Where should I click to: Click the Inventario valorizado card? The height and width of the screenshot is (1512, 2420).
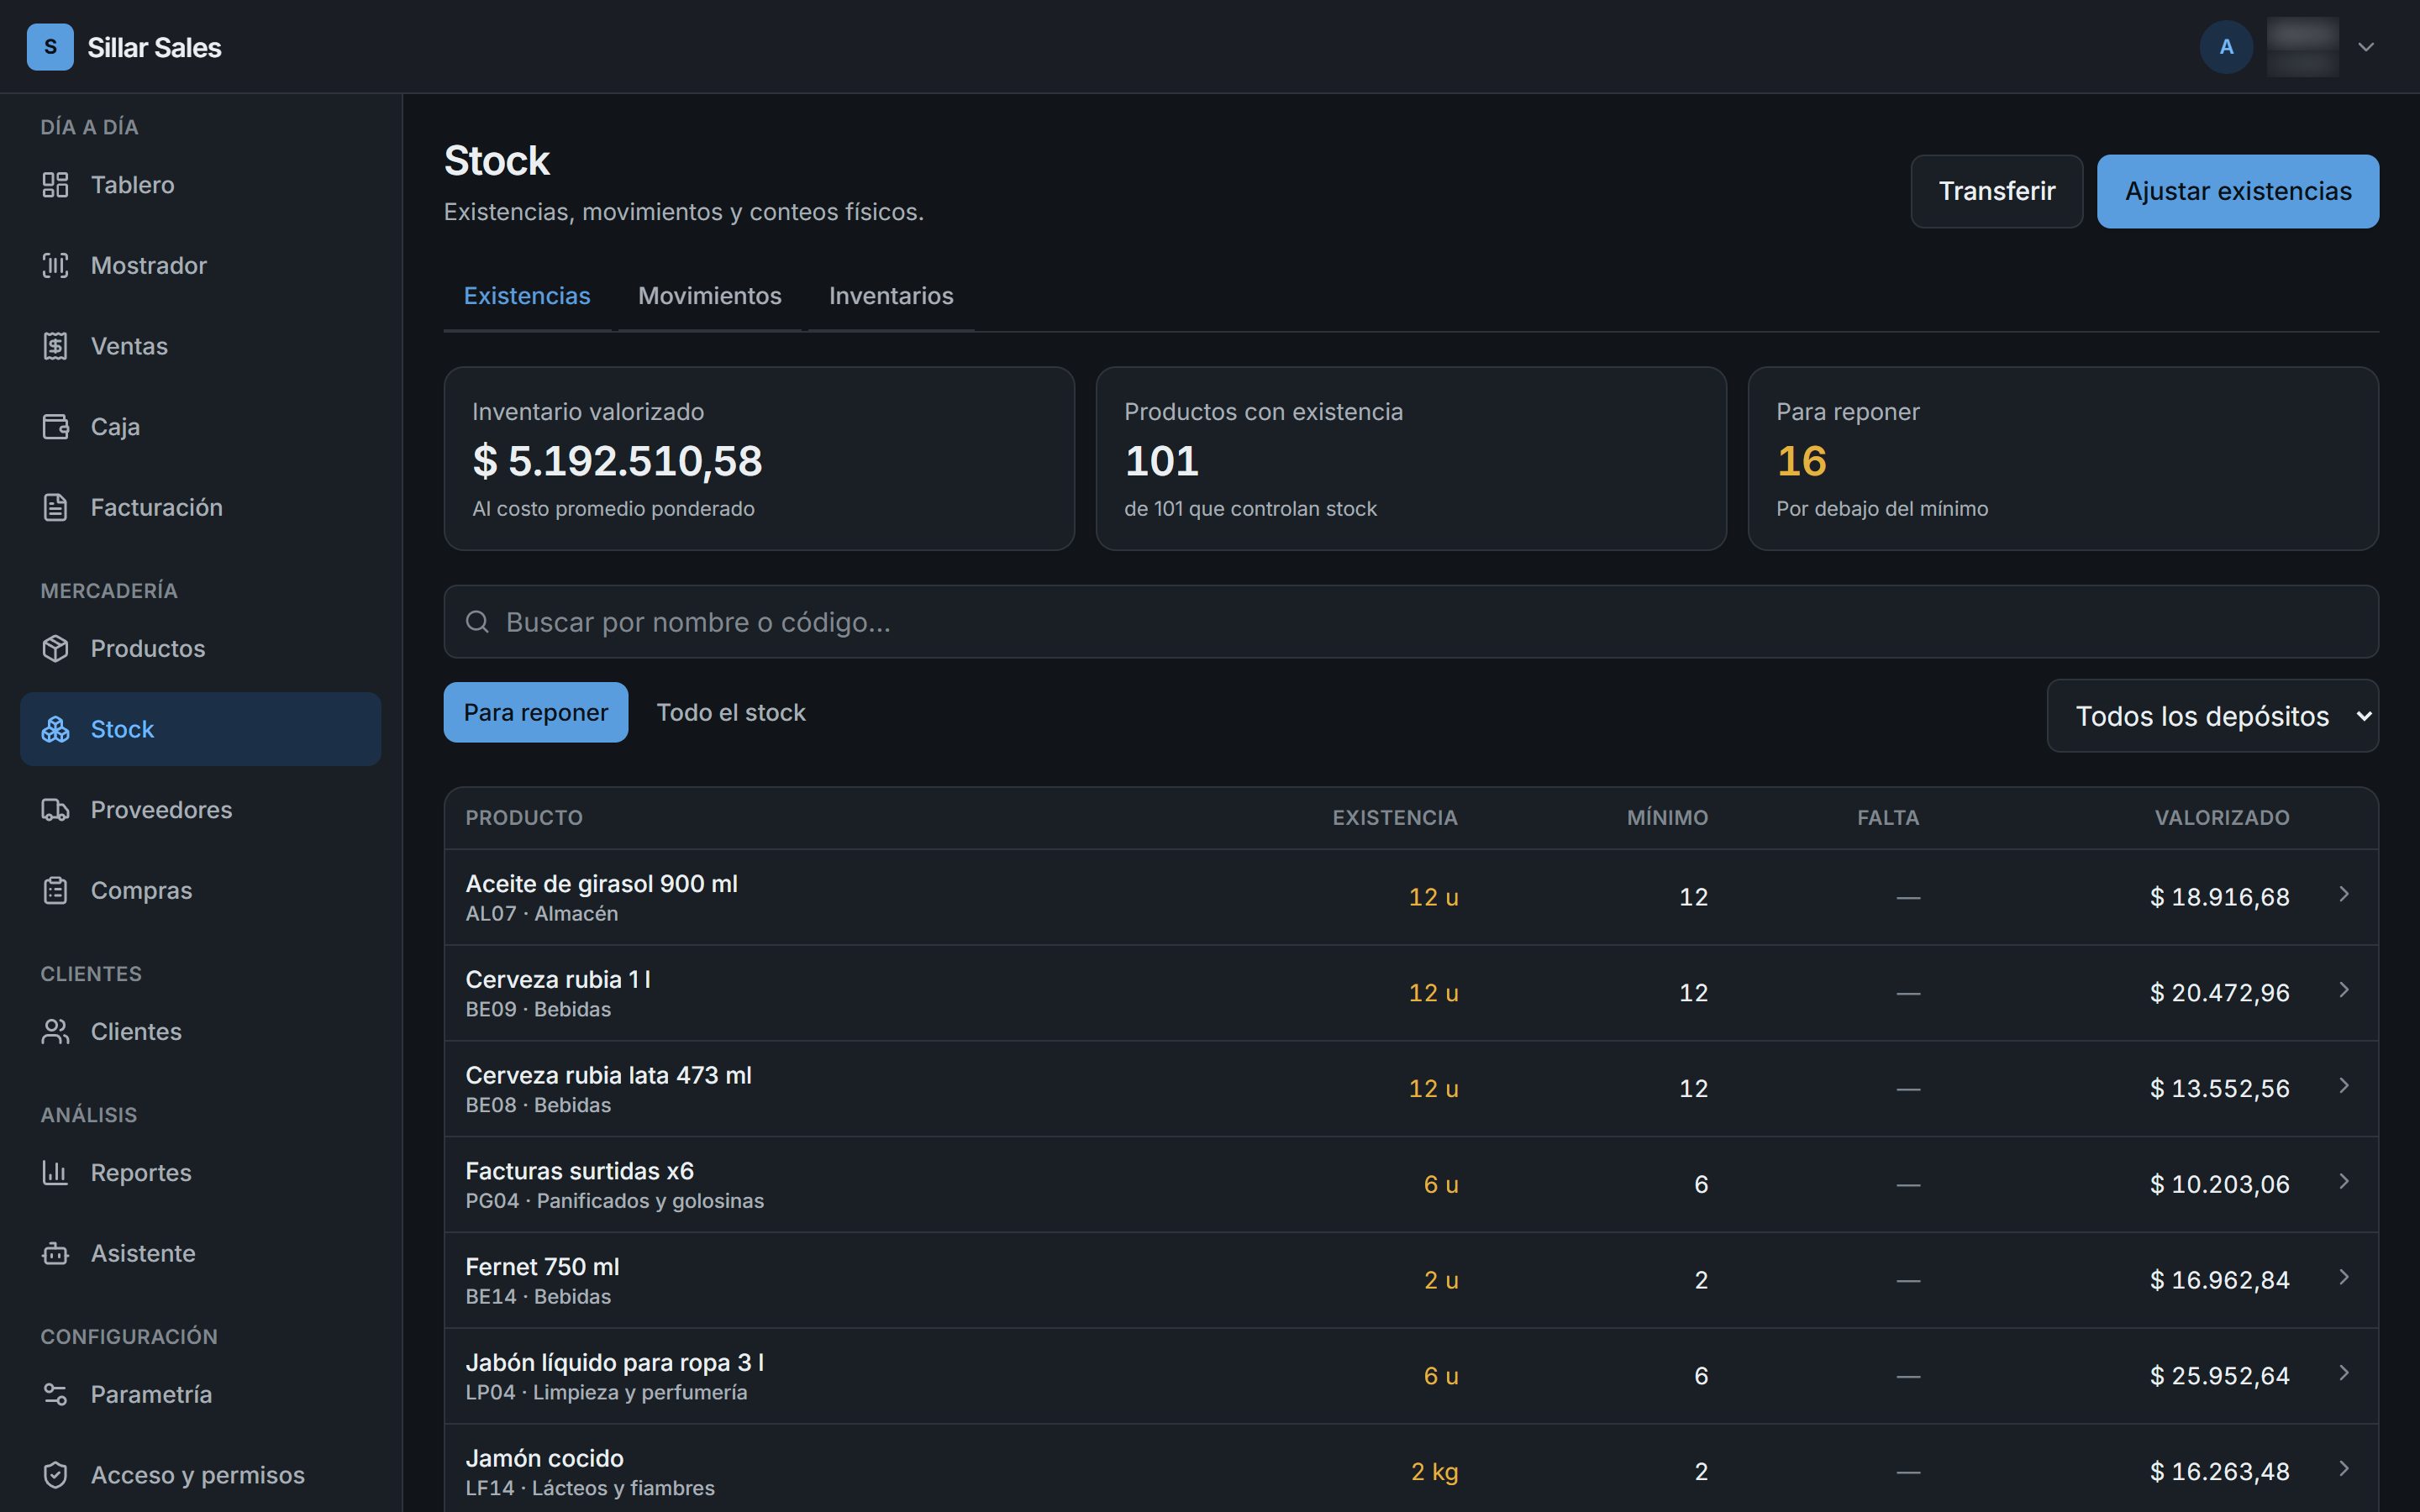[759, 458]
